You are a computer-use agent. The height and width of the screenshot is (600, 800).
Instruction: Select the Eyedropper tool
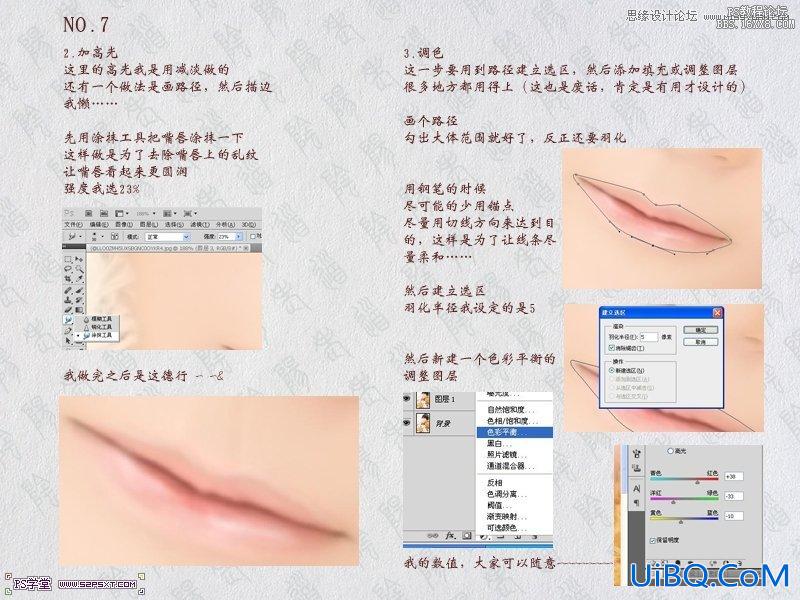click(x=80, y=279)
